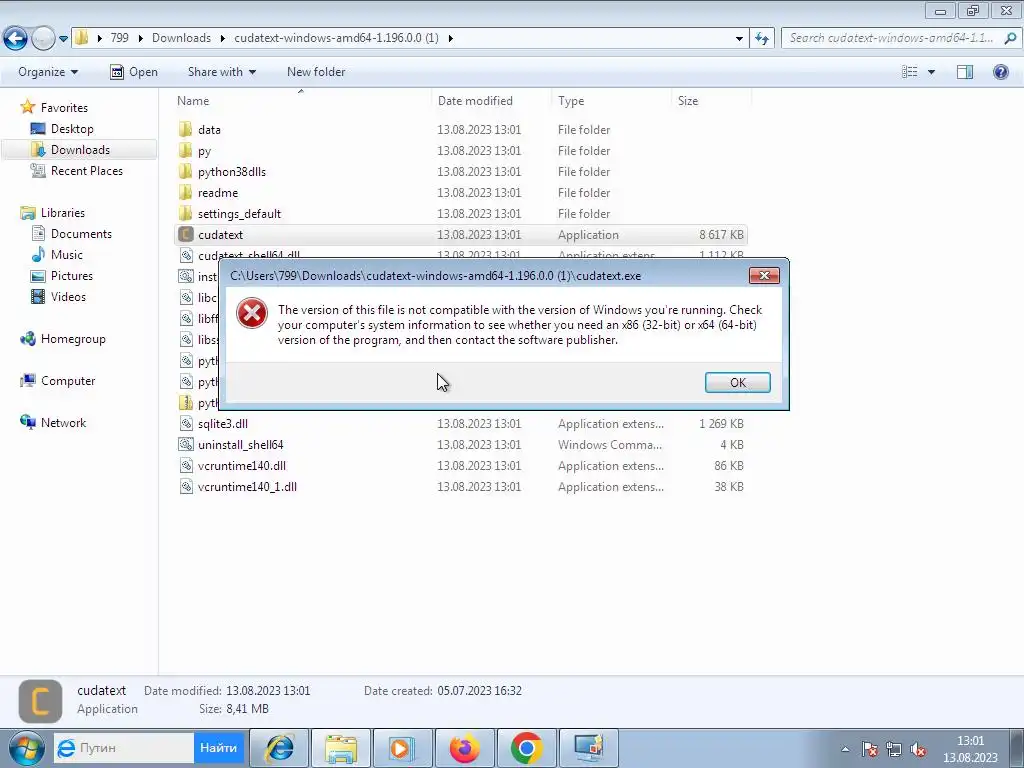Viewport: 1024px width, 768px height.
Task: Open Explorer help
Action: 1000,72
